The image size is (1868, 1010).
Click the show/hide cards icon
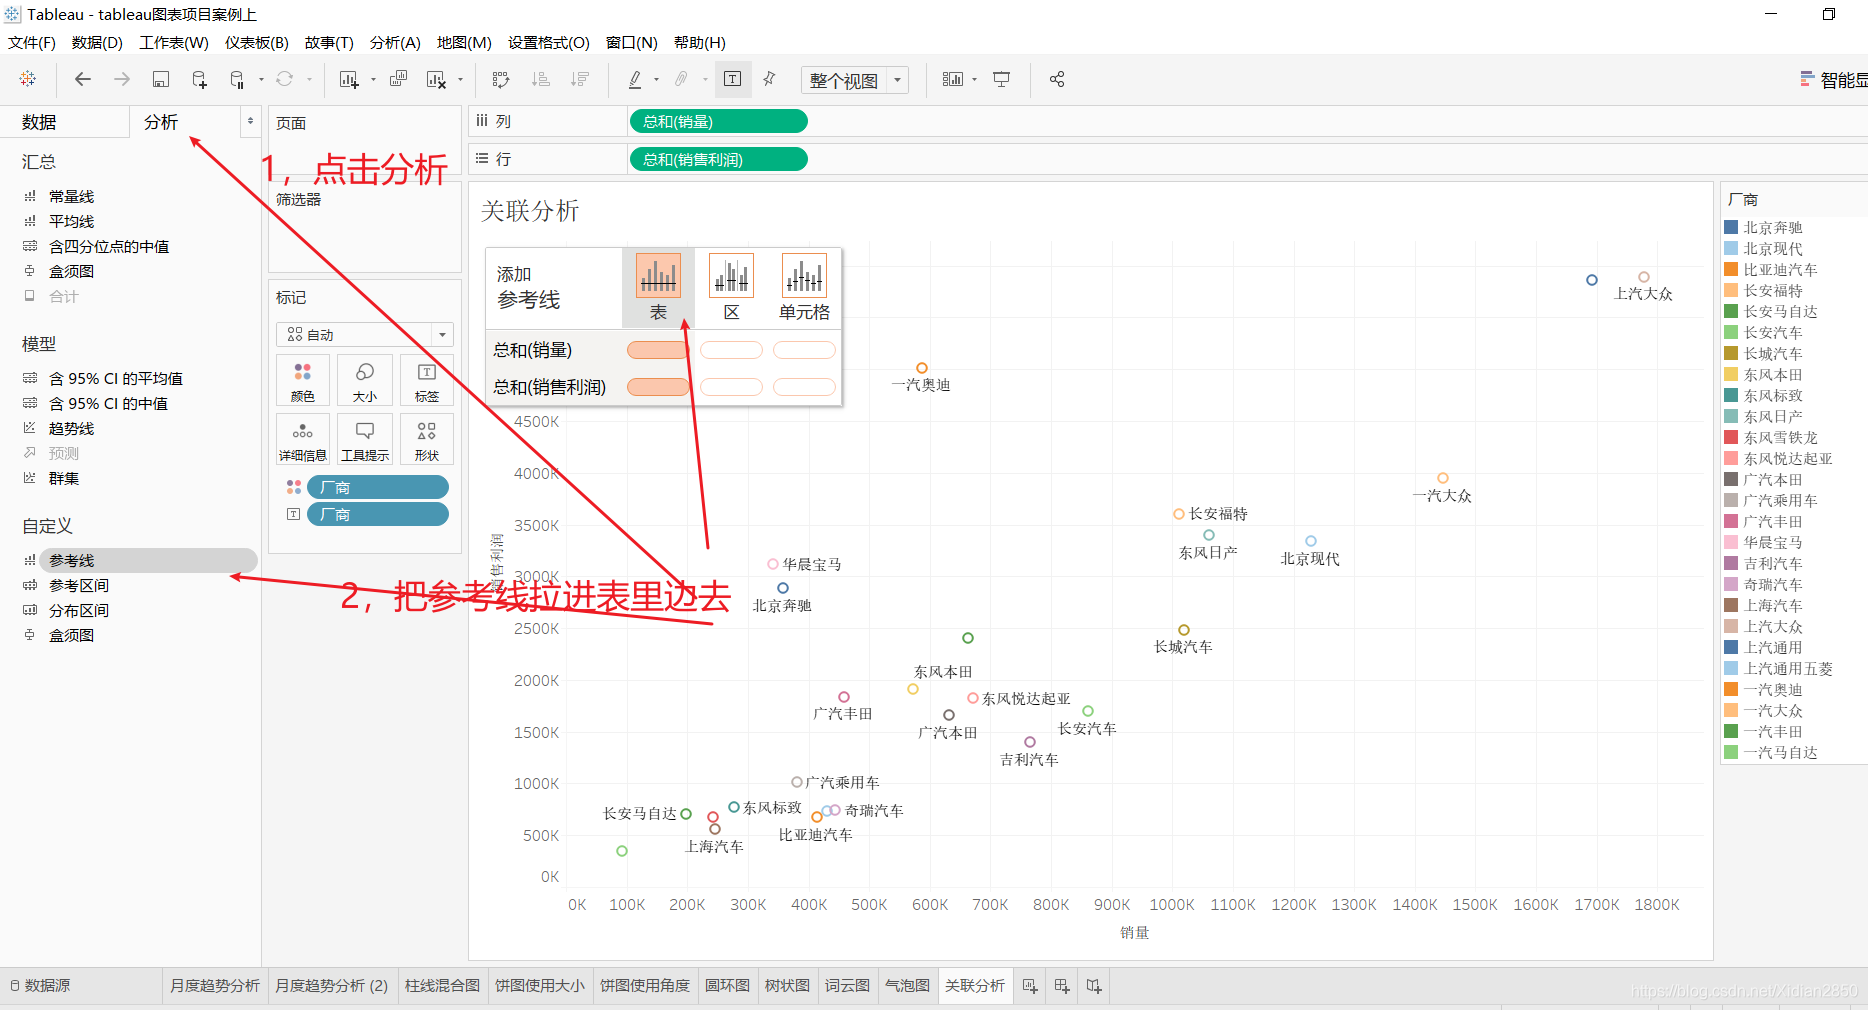(x=952, y=79)
